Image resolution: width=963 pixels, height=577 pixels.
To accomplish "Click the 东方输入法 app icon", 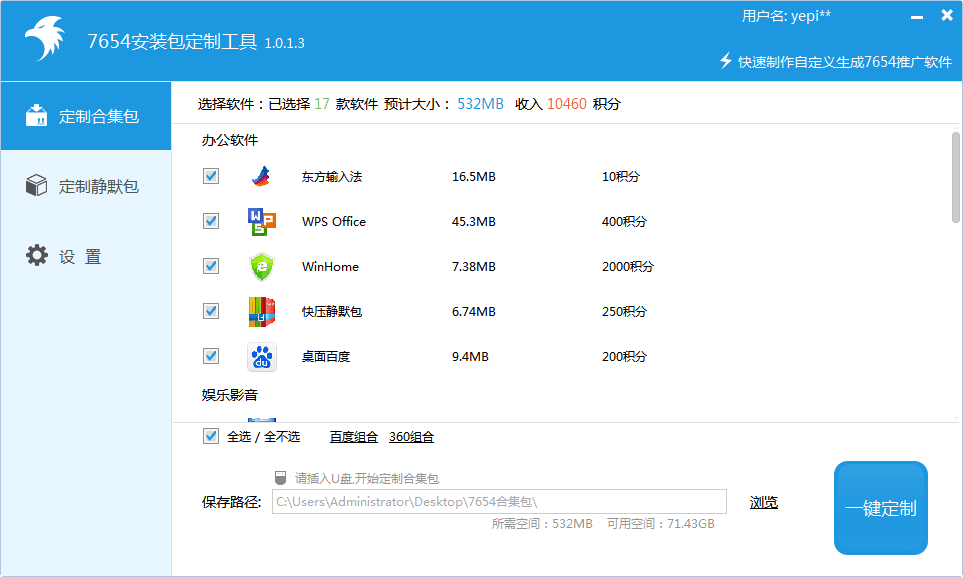I will tap(262, 176).
